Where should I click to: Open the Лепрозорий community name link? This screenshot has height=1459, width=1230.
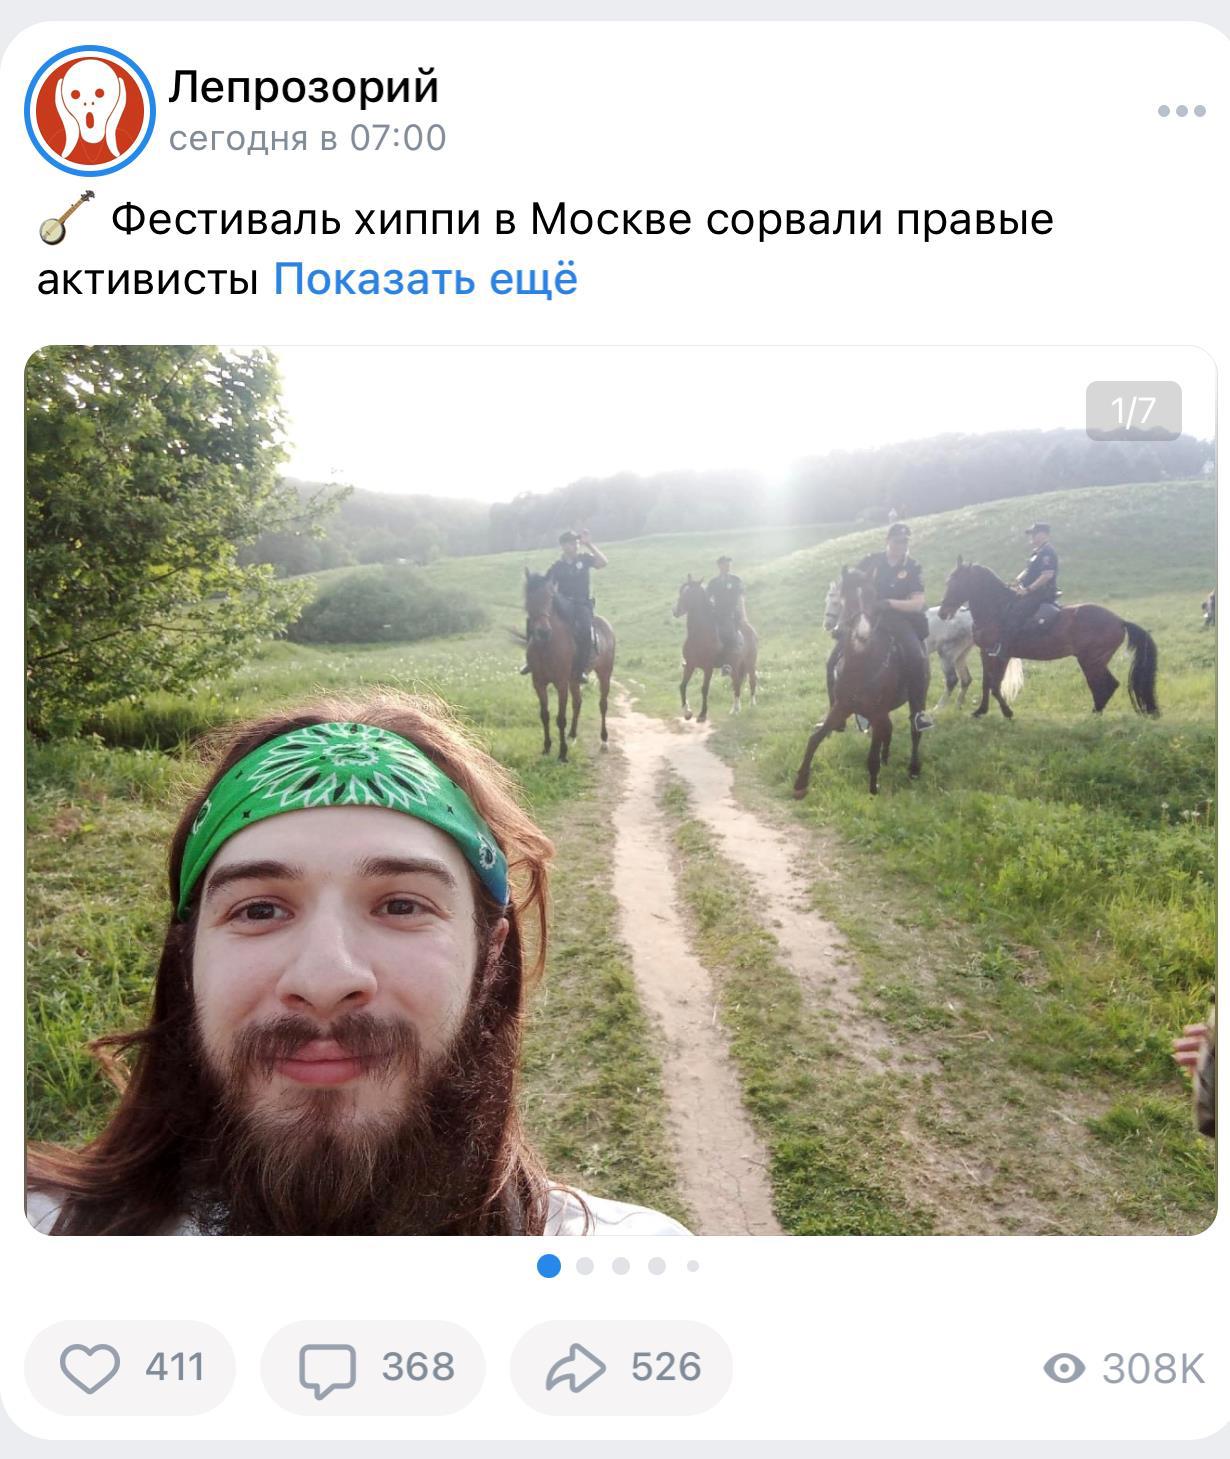coord(304,87)
